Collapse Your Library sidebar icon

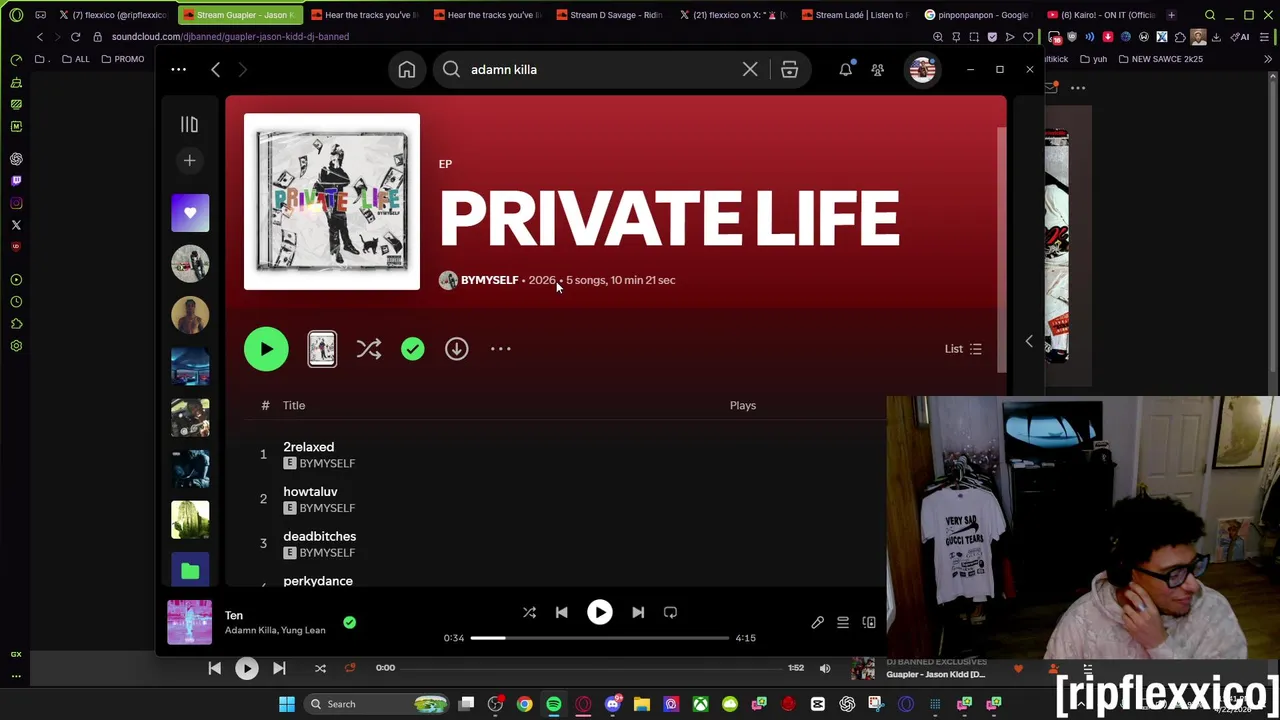click(x=189, y=124)
